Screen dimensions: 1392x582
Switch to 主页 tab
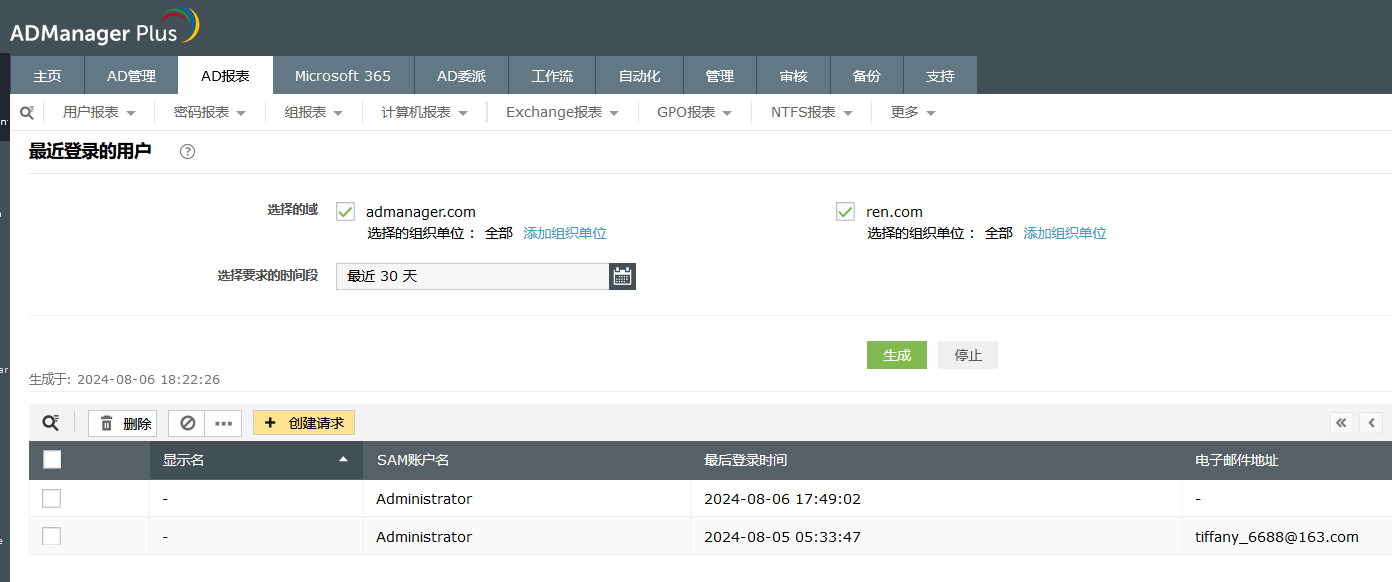pyautogui.click(x=47, y=75)
